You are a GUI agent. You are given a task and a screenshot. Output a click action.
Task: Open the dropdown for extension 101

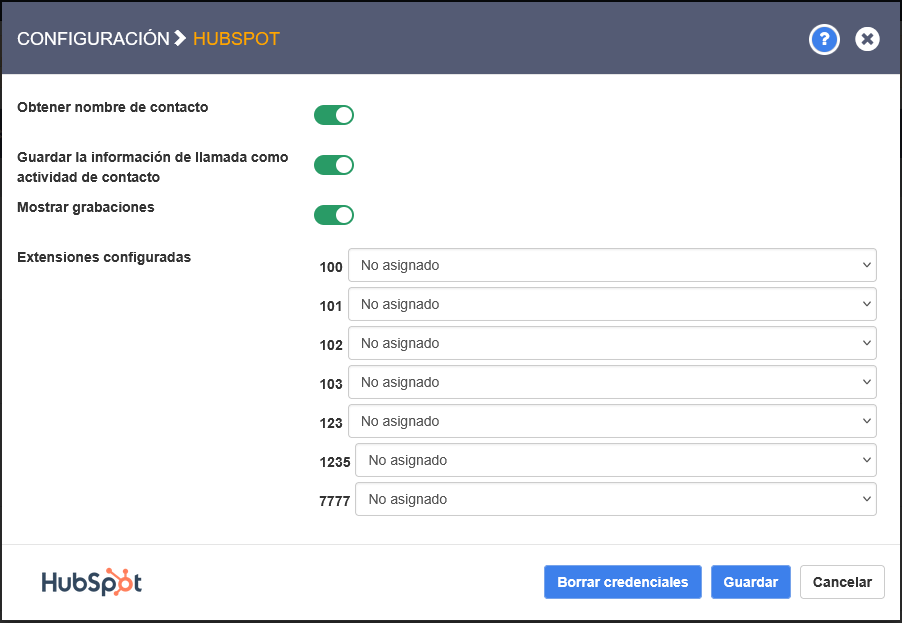[x=612, y=304]
